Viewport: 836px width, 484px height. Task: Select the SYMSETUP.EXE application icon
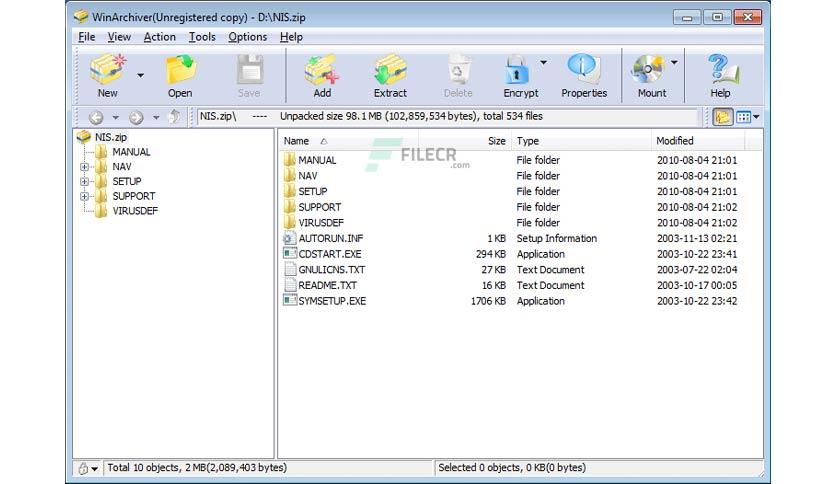(x=290, y=301)
